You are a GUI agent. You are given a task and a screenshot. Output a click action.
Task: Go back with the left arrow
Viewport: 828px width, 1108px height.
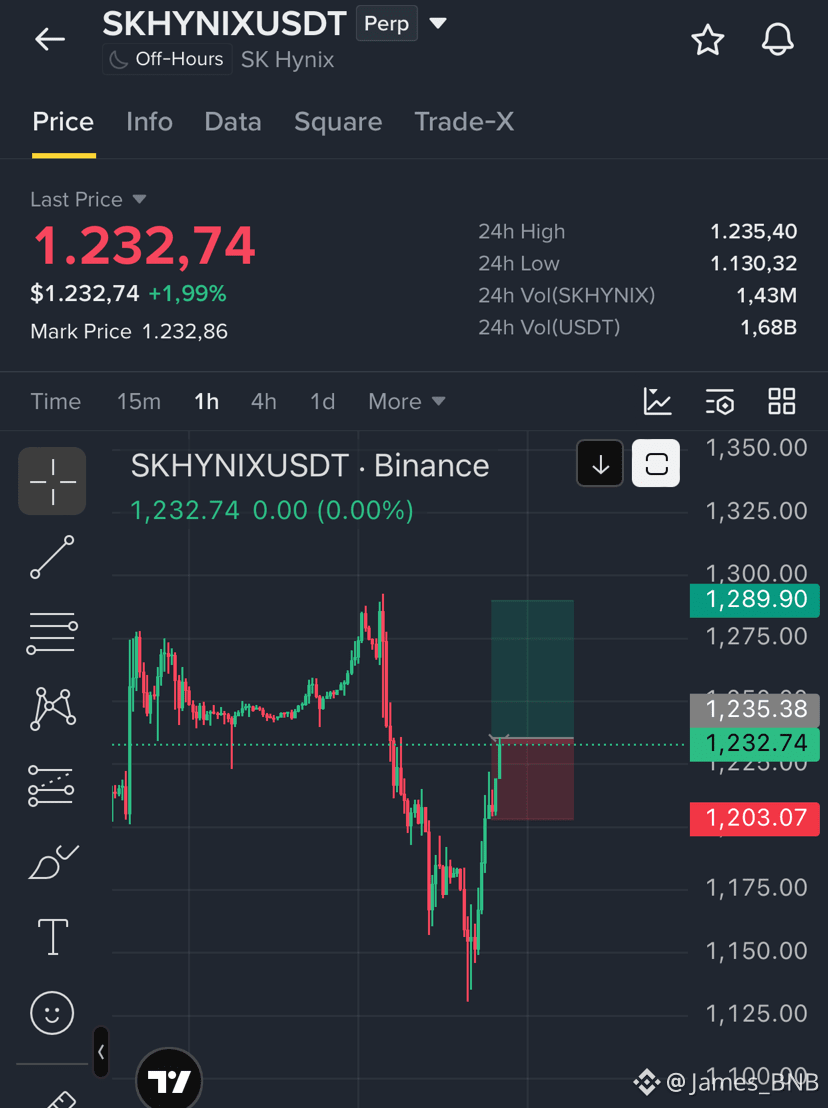[x=49, y=40]
